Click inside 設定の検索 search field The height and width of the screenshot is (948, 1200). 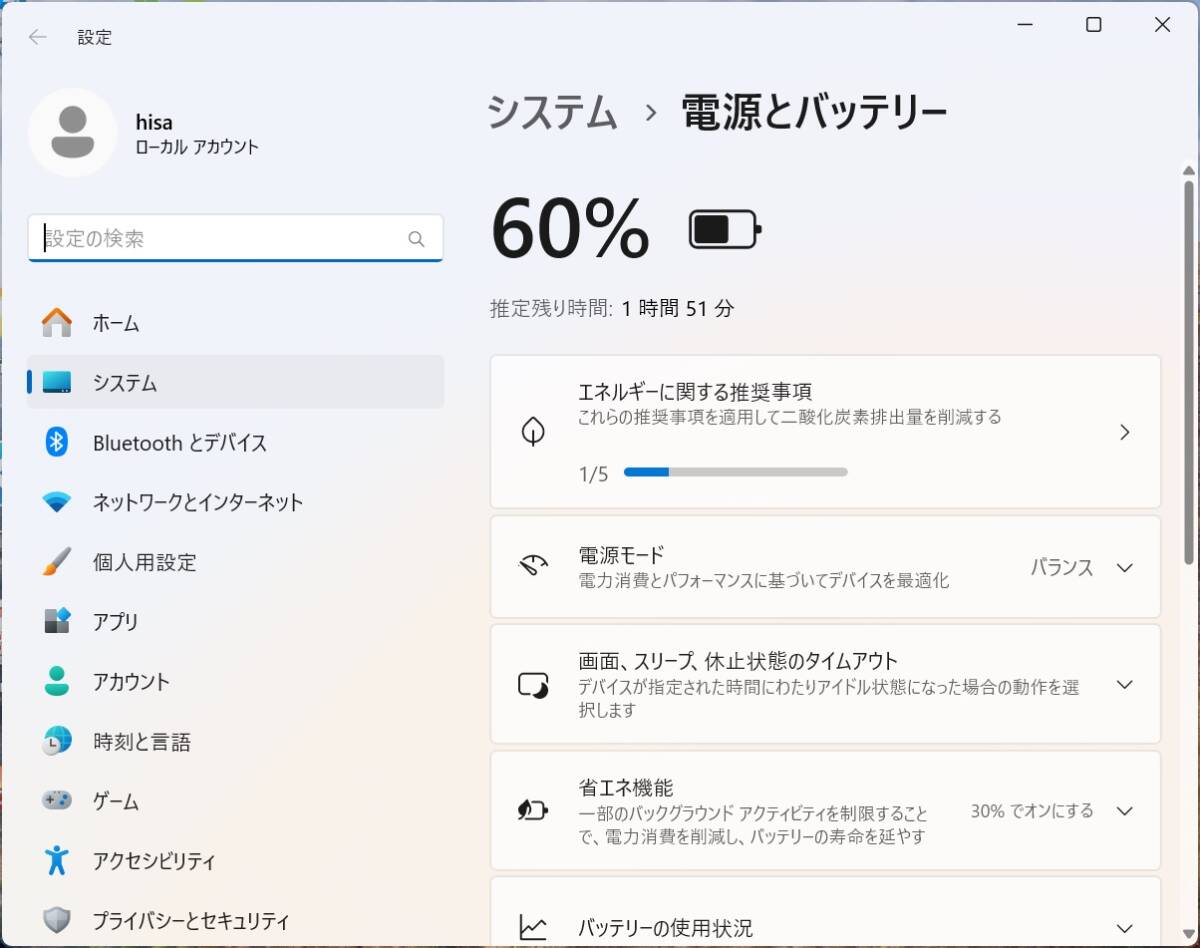click(220, 239)
